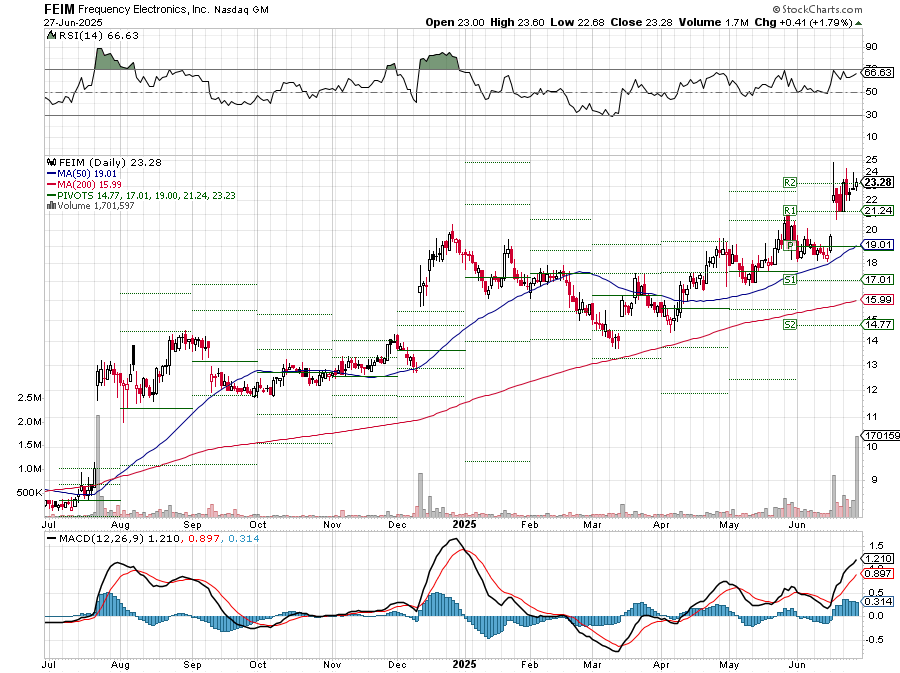Click the 21.24 price axis tag
This screenshot has width=900, height=673.
tap(878, 211)
